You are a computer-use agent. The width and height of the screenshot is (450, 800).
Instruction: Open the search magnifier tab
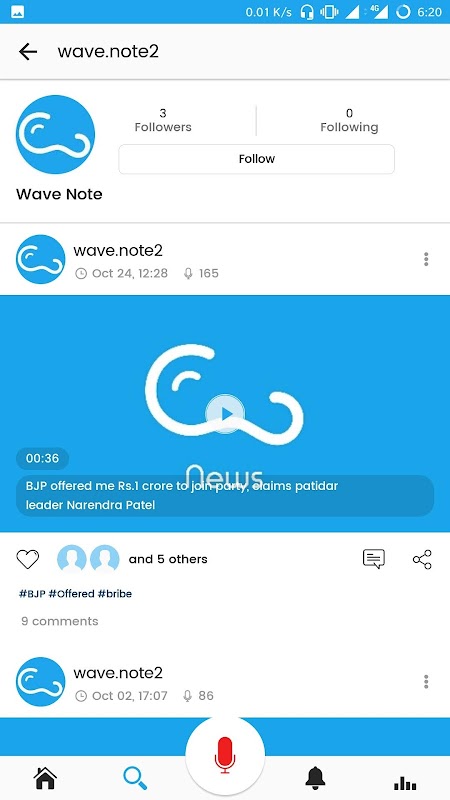point(135,779)
